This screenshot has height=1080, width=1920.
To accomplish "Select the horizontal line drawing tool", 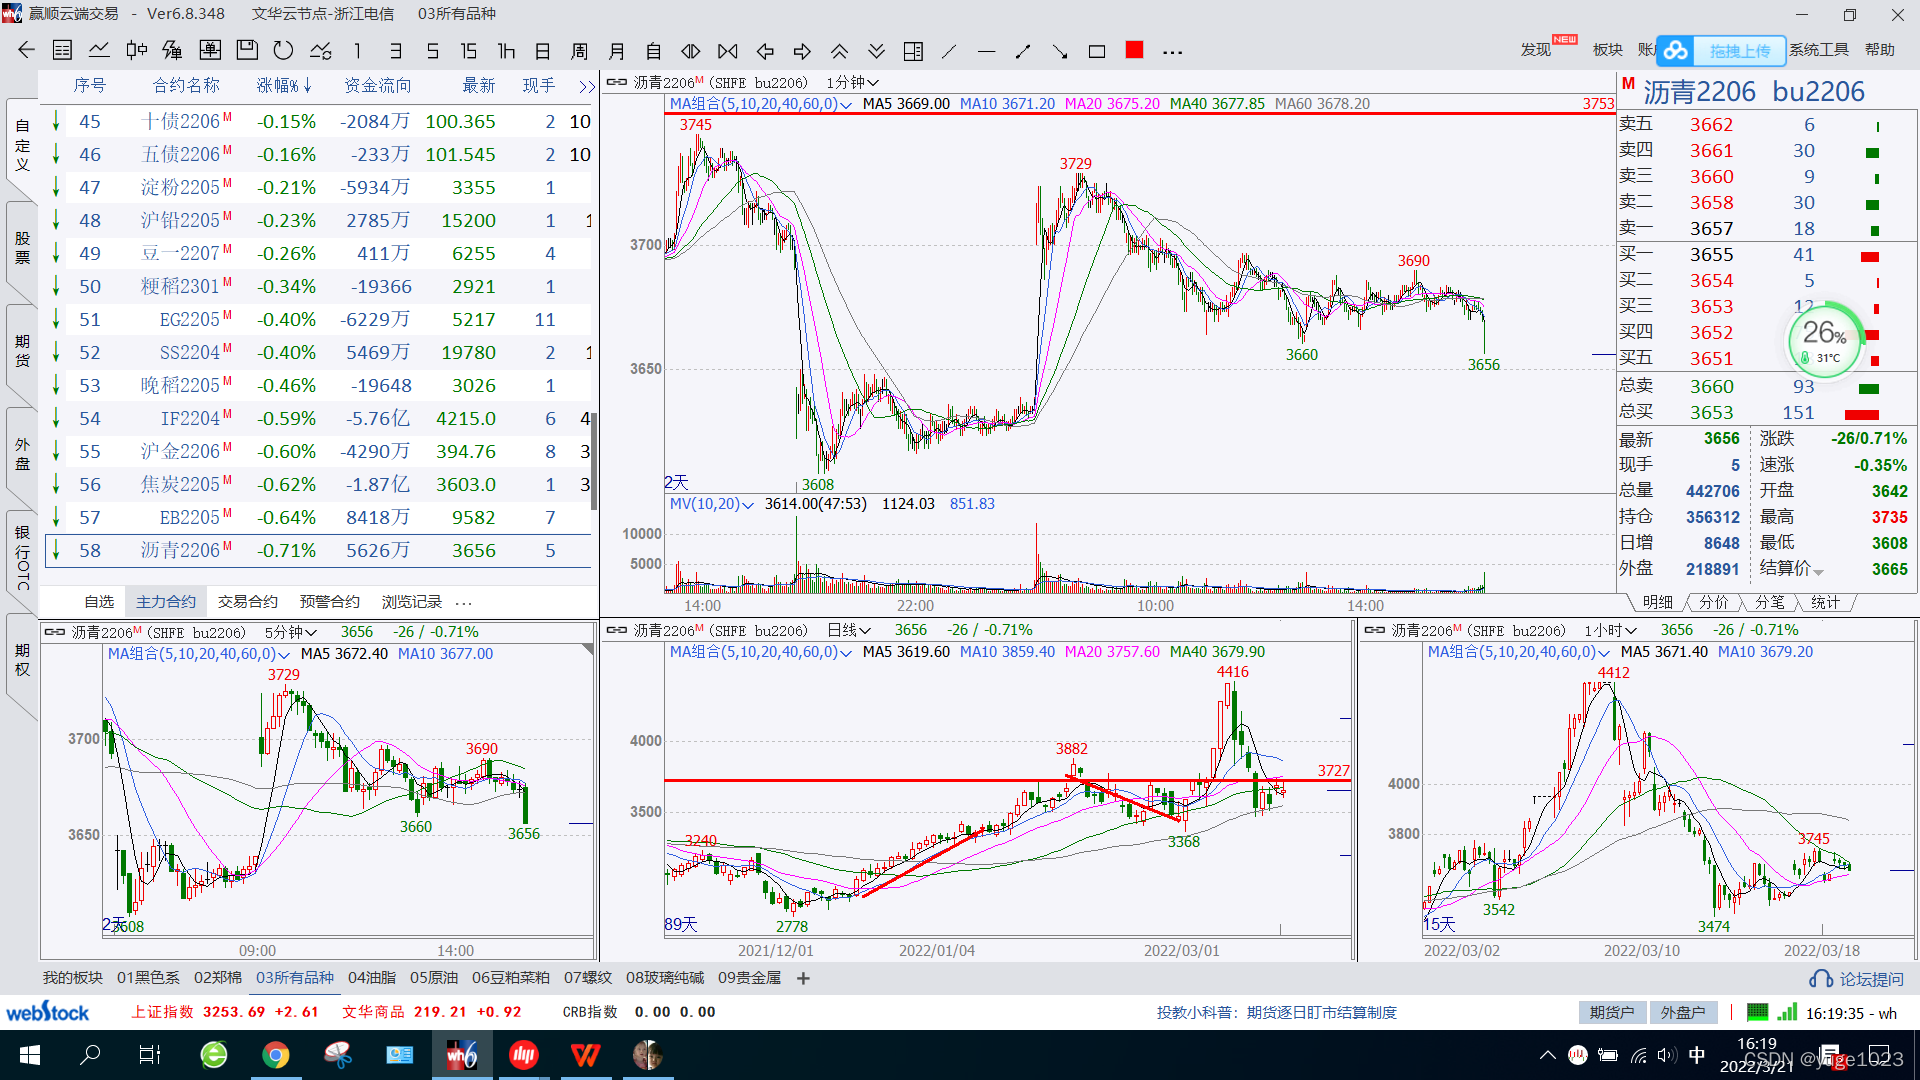I will coord(986,50).
